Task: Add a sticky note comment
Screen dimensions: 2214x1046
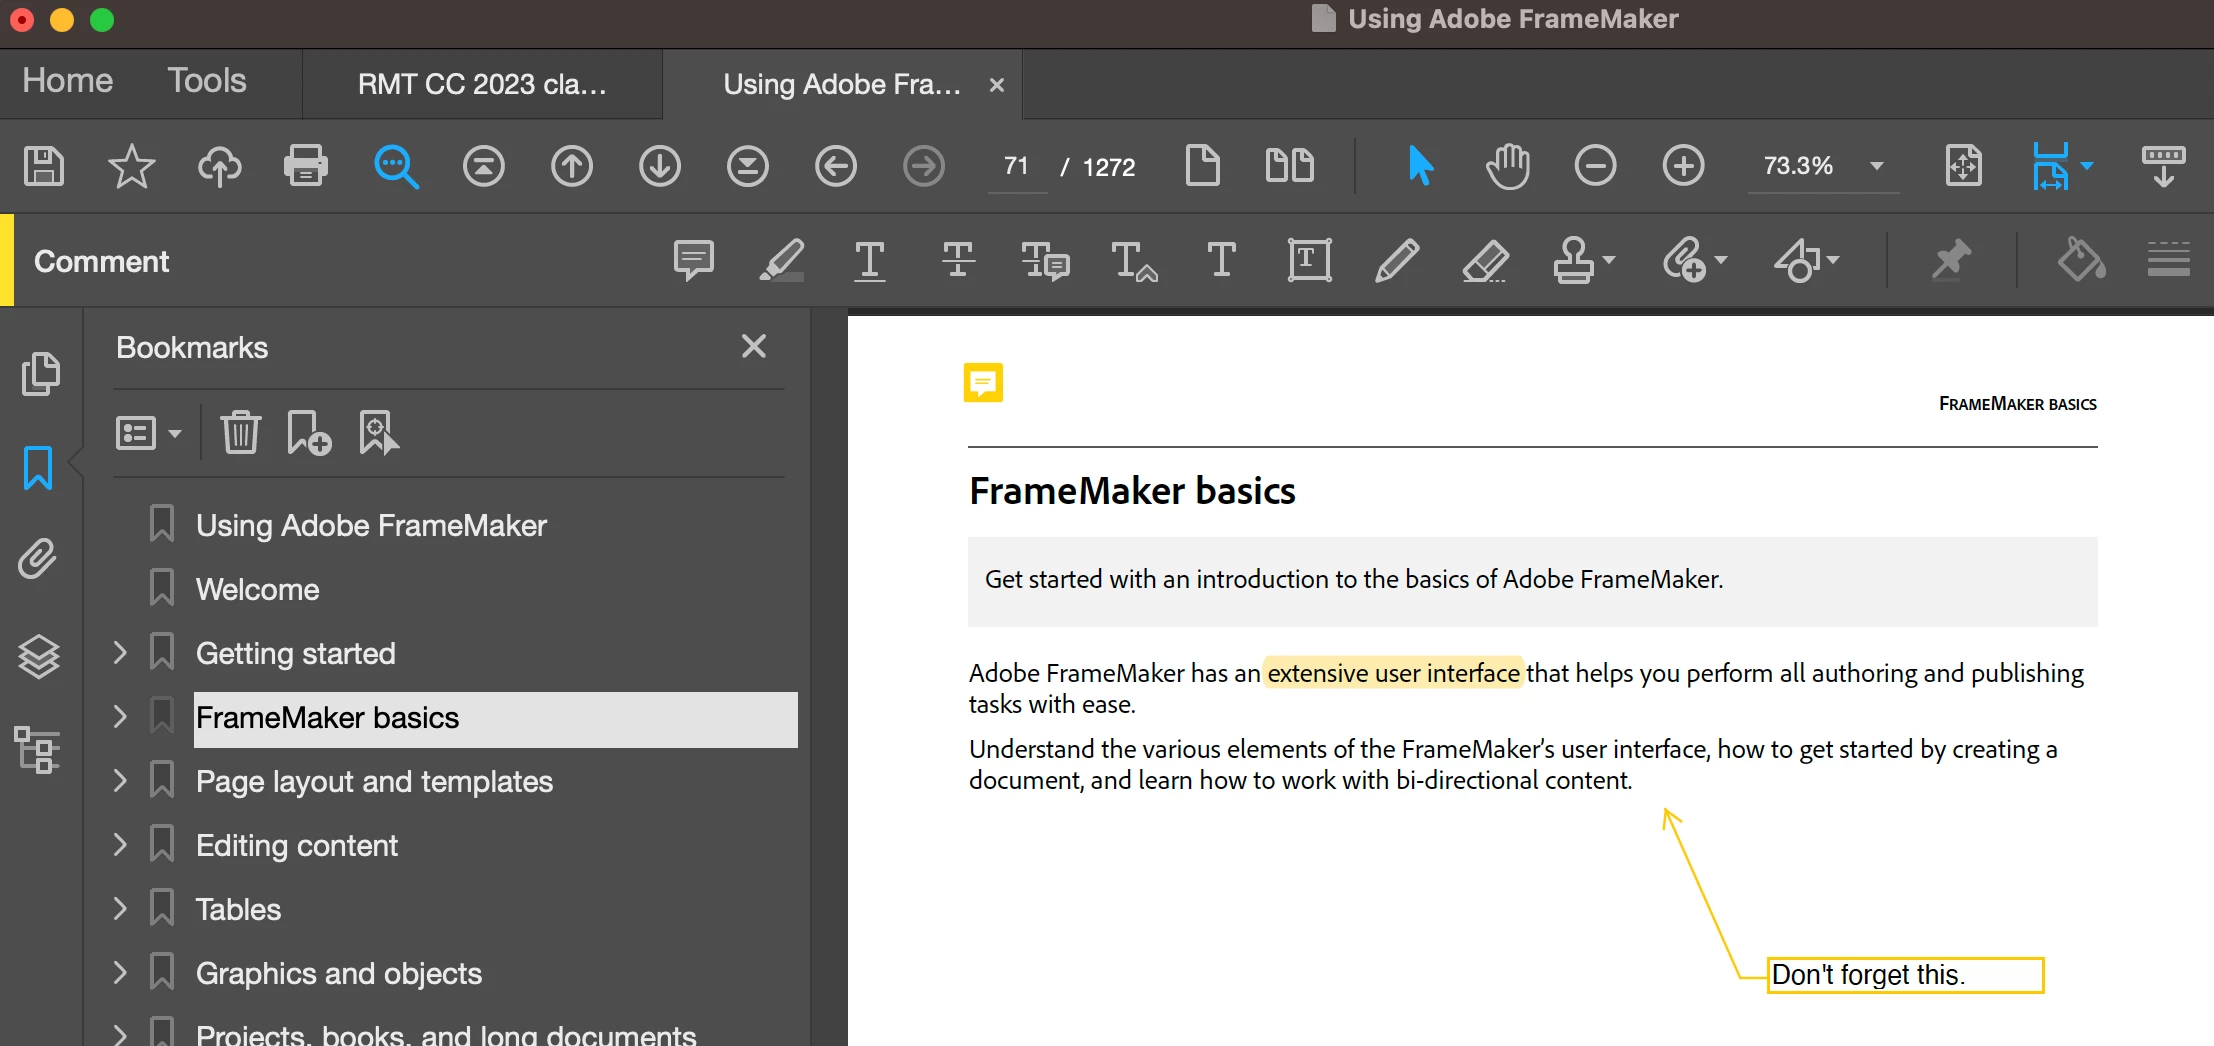Action: (694, 261)
